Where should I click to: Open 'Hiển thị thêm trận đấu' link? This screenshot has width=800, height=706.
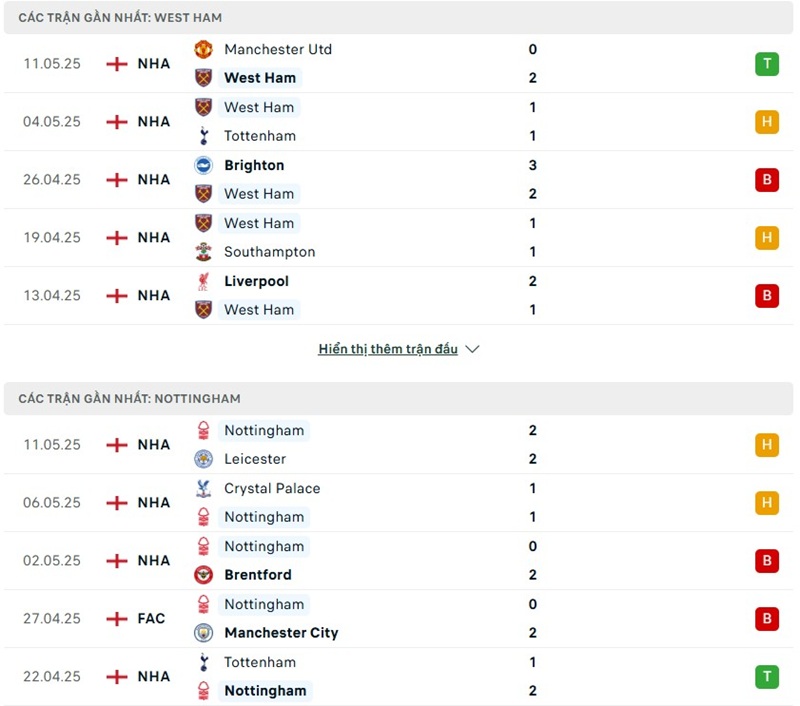(x=388, y=349)
